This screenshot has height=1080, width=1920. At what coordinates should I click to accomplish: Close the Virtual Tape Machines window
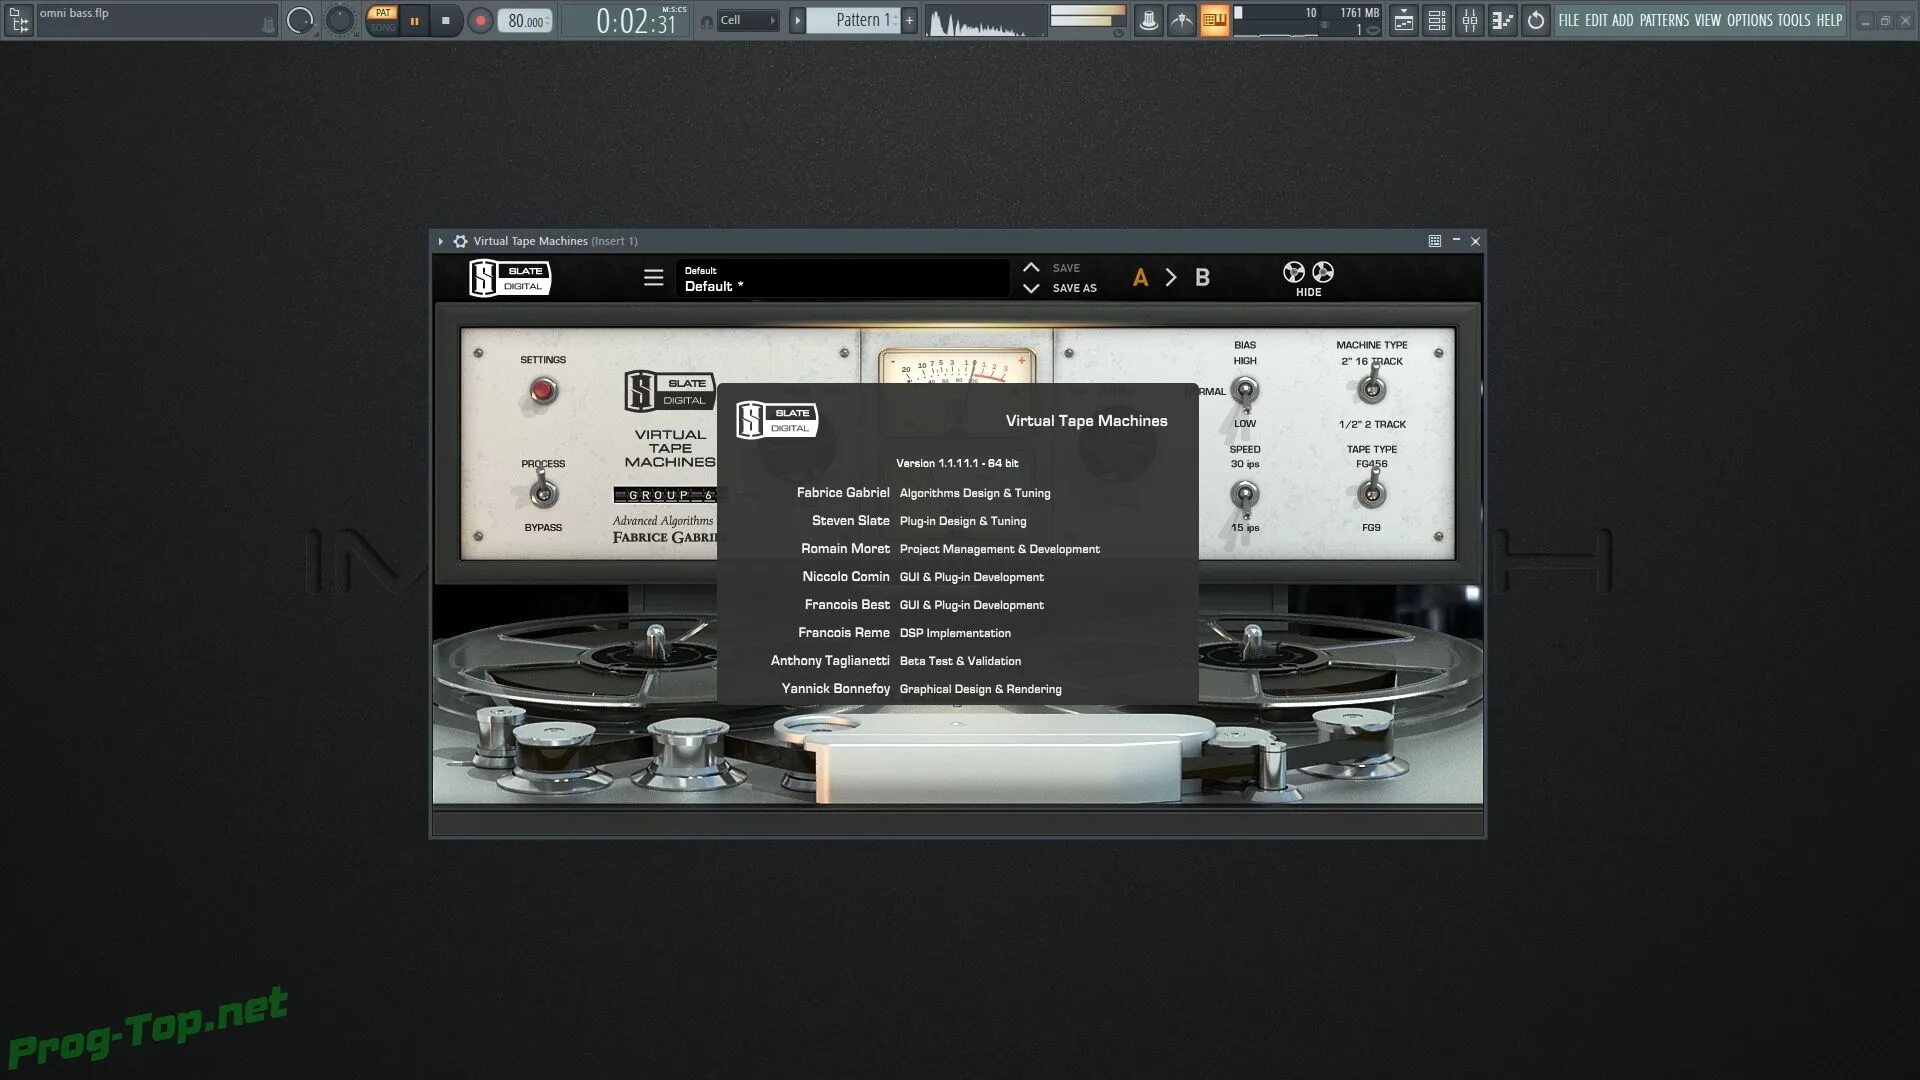click(x=1475, y=241)
